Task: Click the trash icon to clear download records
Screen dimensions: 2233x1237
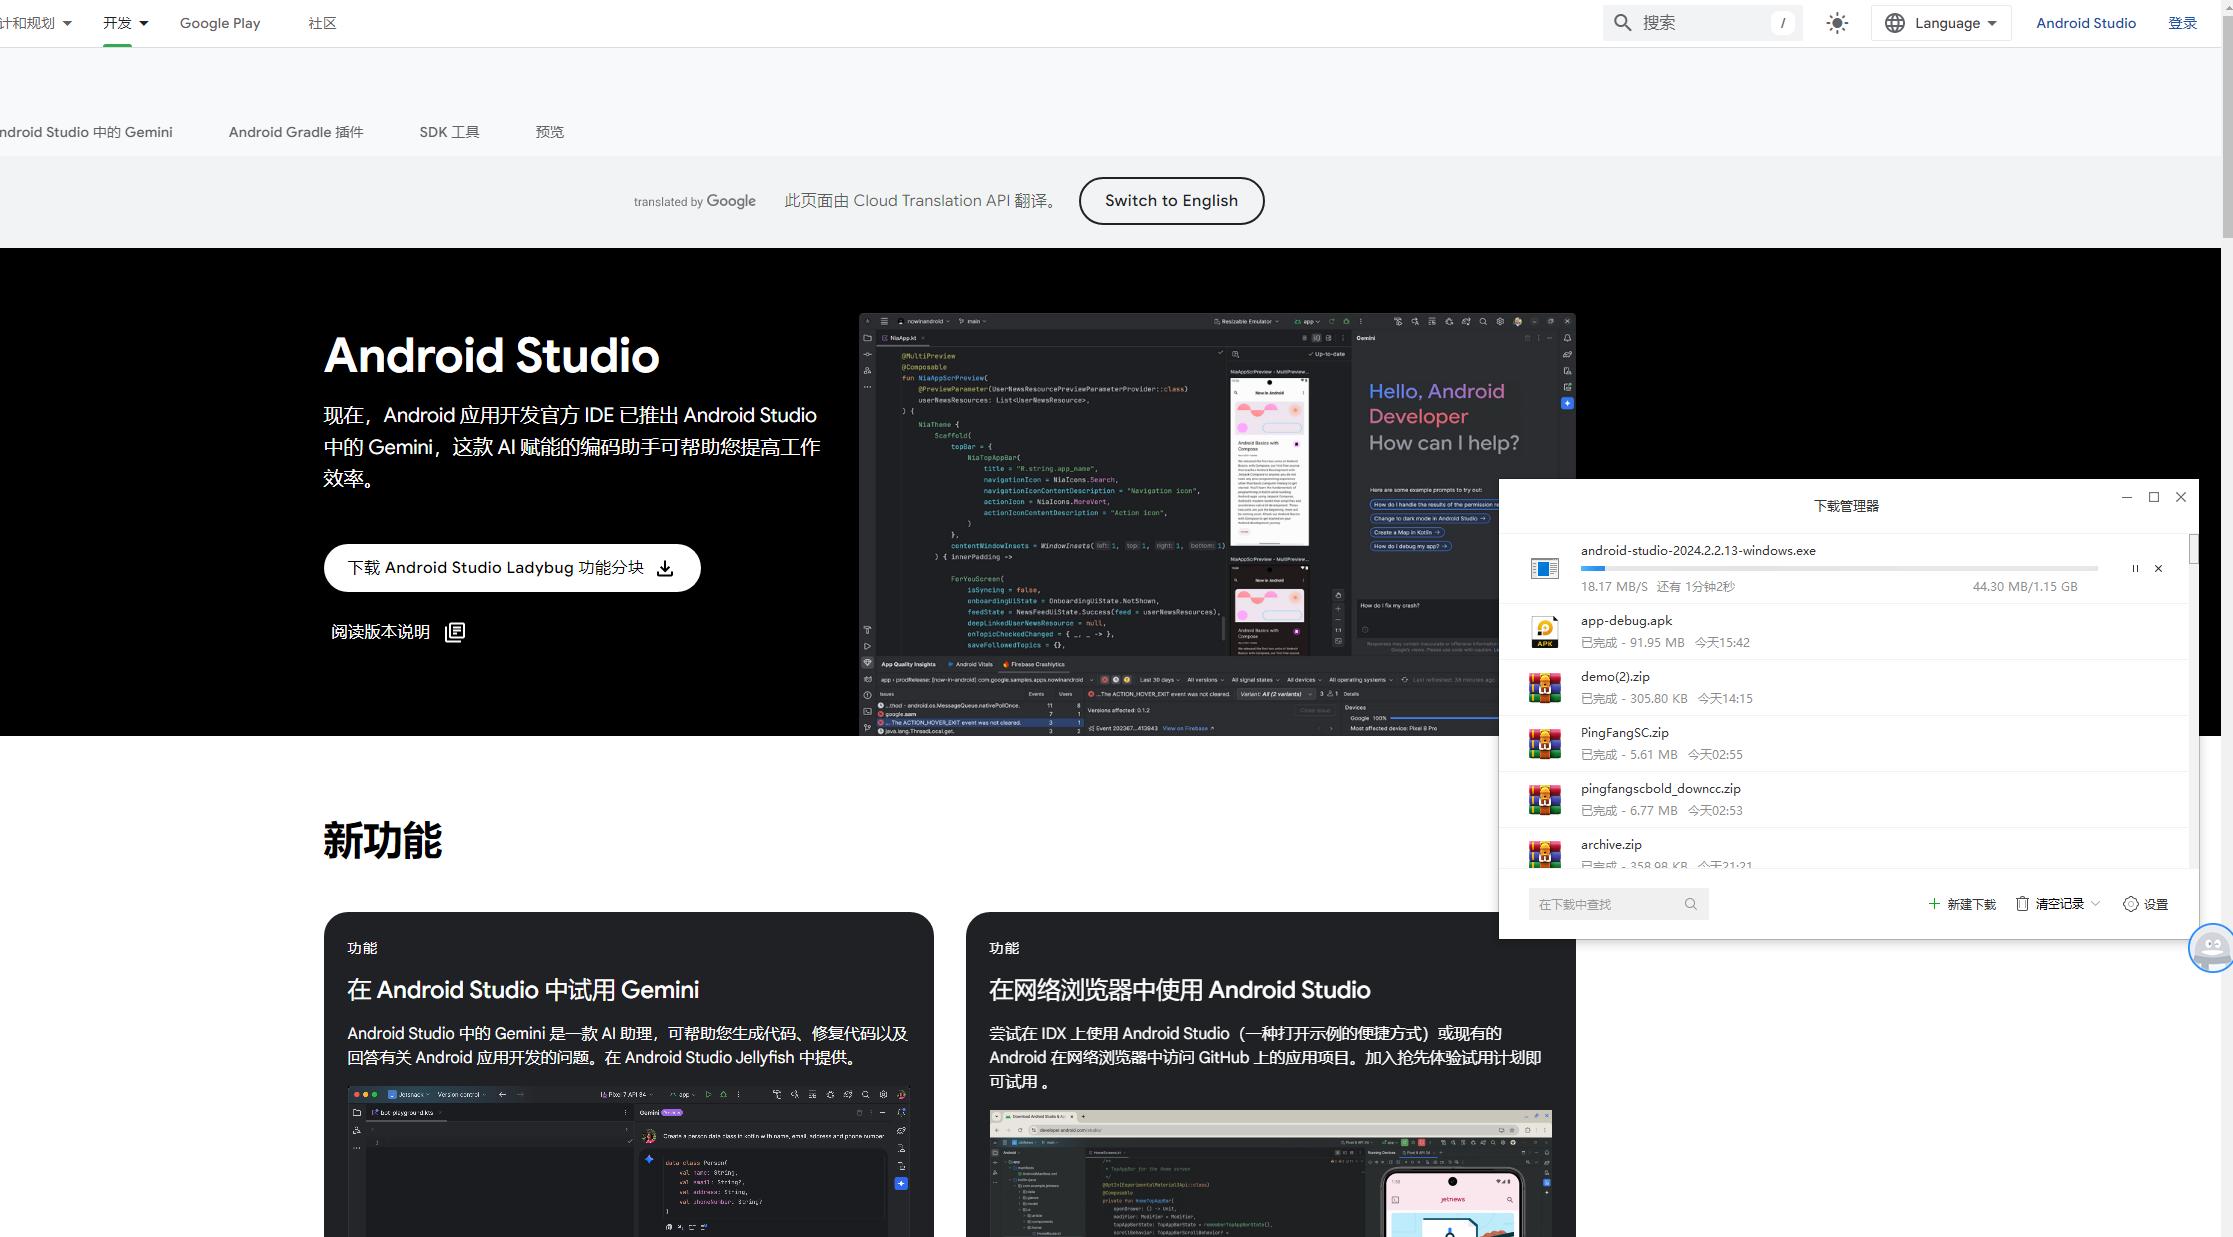Action: [x=2021, y=903]
